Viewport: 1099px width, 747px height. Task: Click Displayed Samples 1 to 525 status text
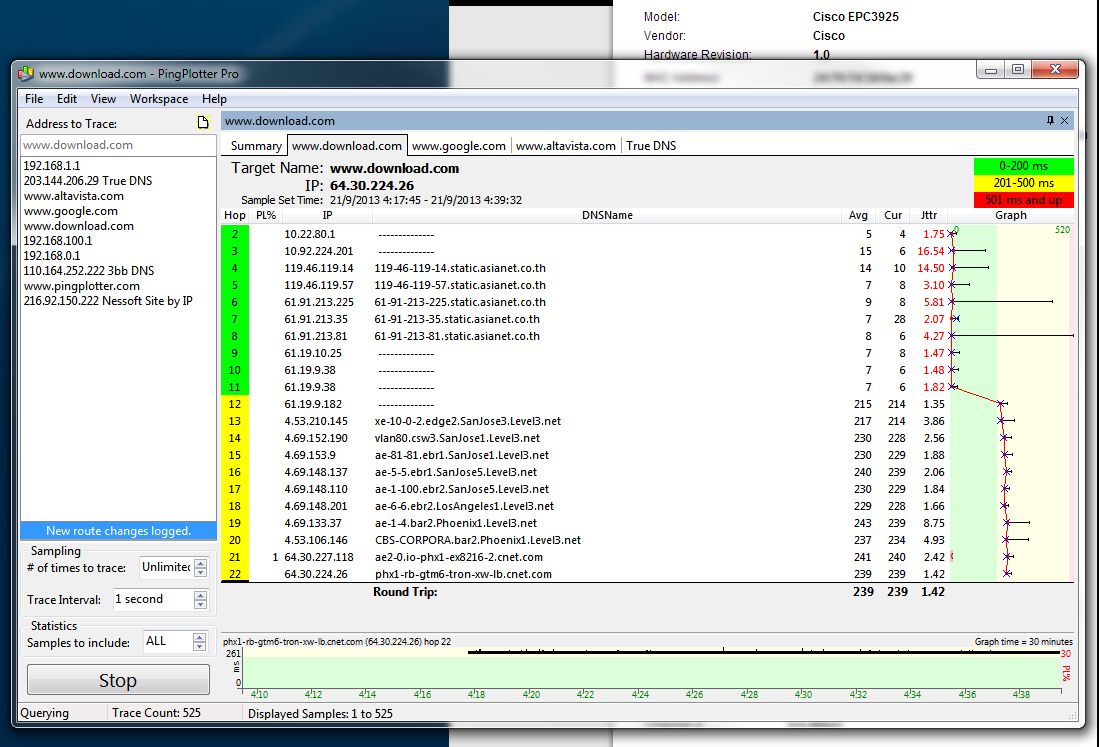pos(320,713)
